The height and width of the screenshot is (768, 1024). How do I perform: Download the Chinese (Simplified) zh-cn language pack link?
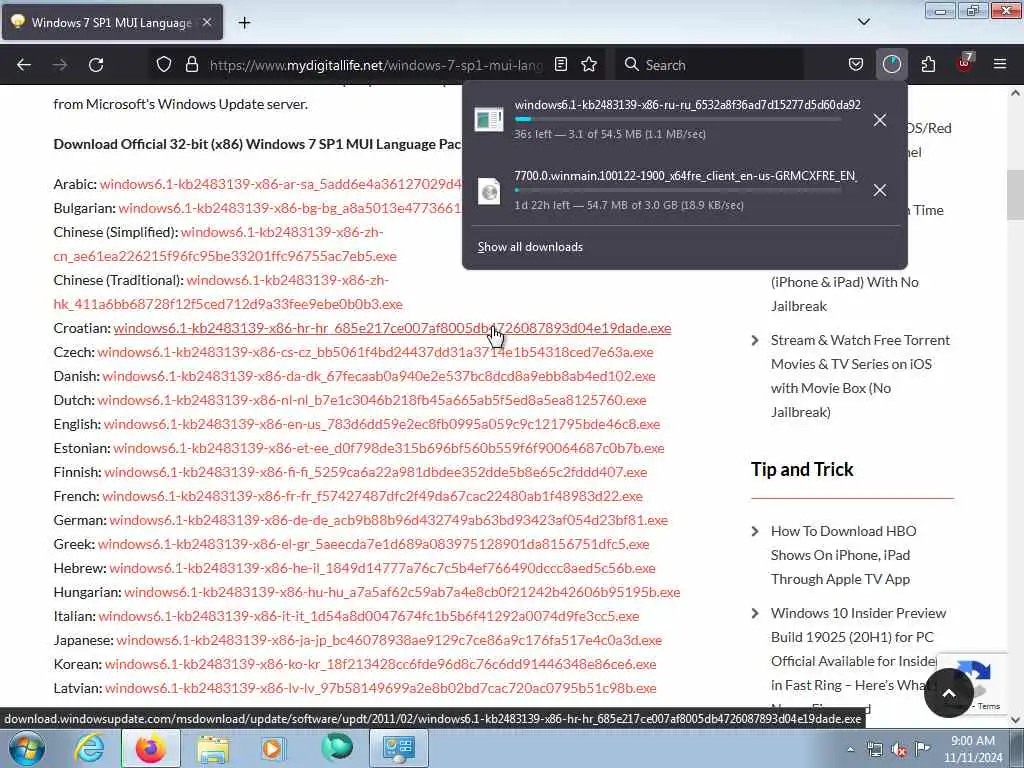click(x=225, y=244)
